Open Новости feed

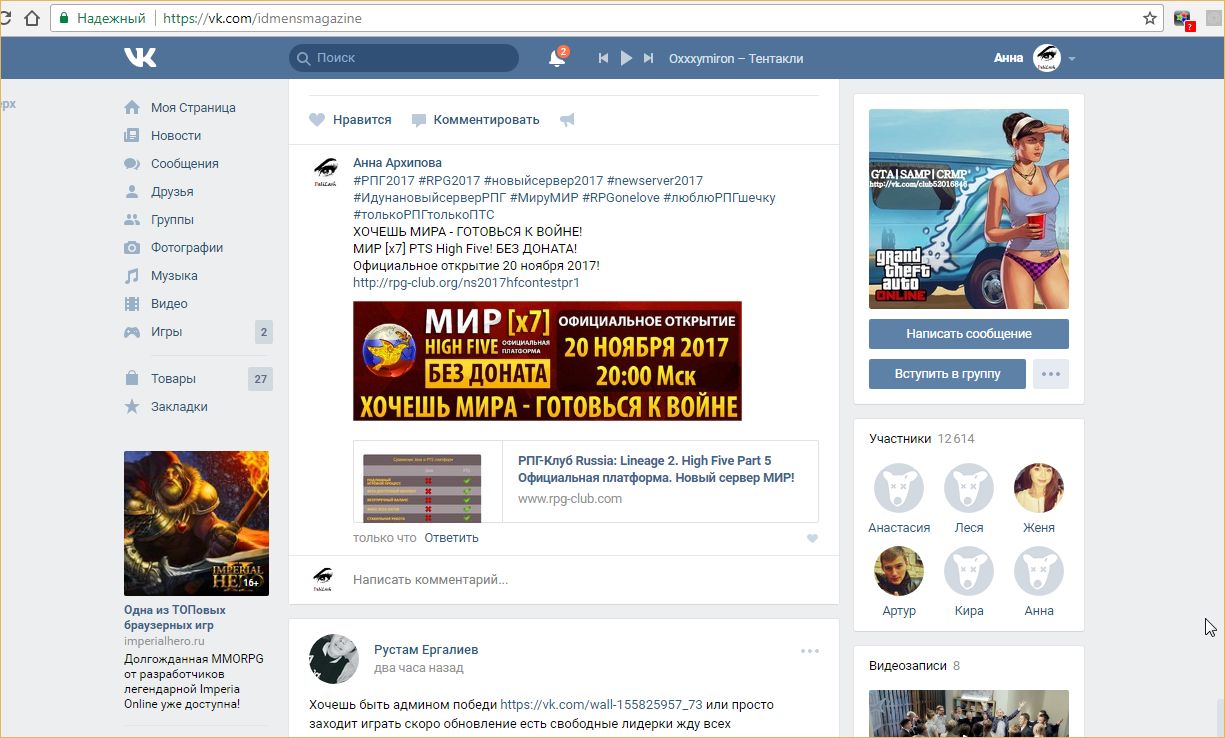[x=176, y=135]
